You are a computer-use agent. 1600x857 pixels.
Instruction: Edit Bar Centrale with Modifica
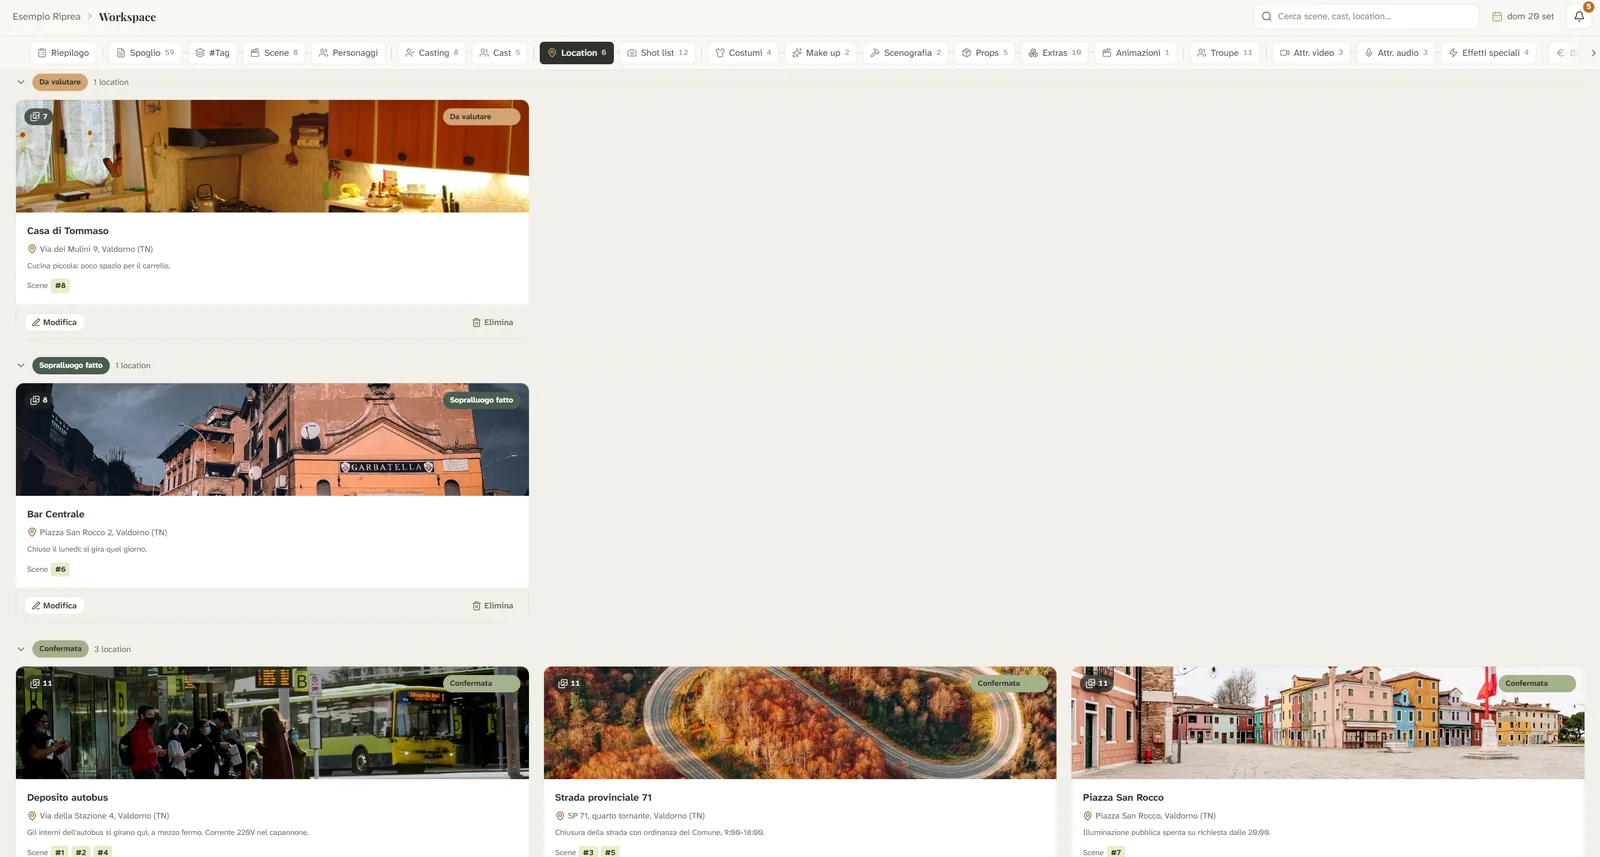coord(54,605)
